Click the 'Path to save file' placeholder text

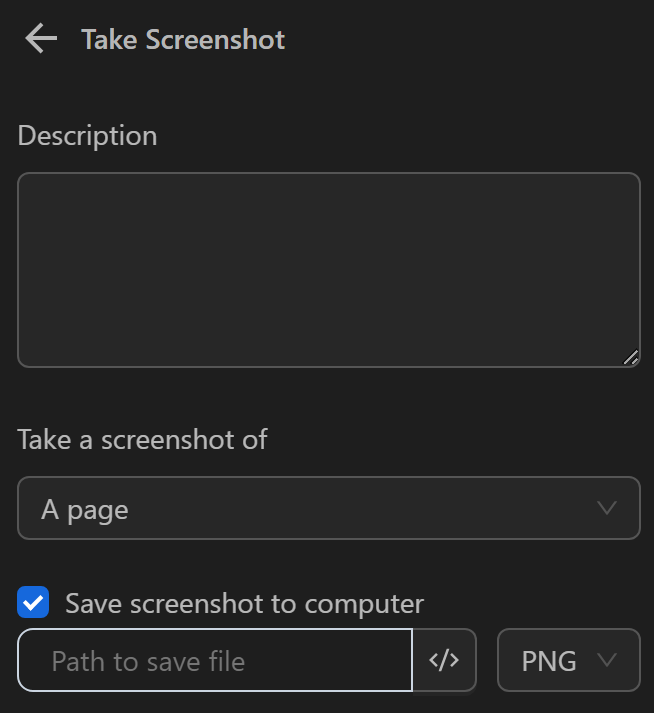pyautogui.click(x=148, y=661)
